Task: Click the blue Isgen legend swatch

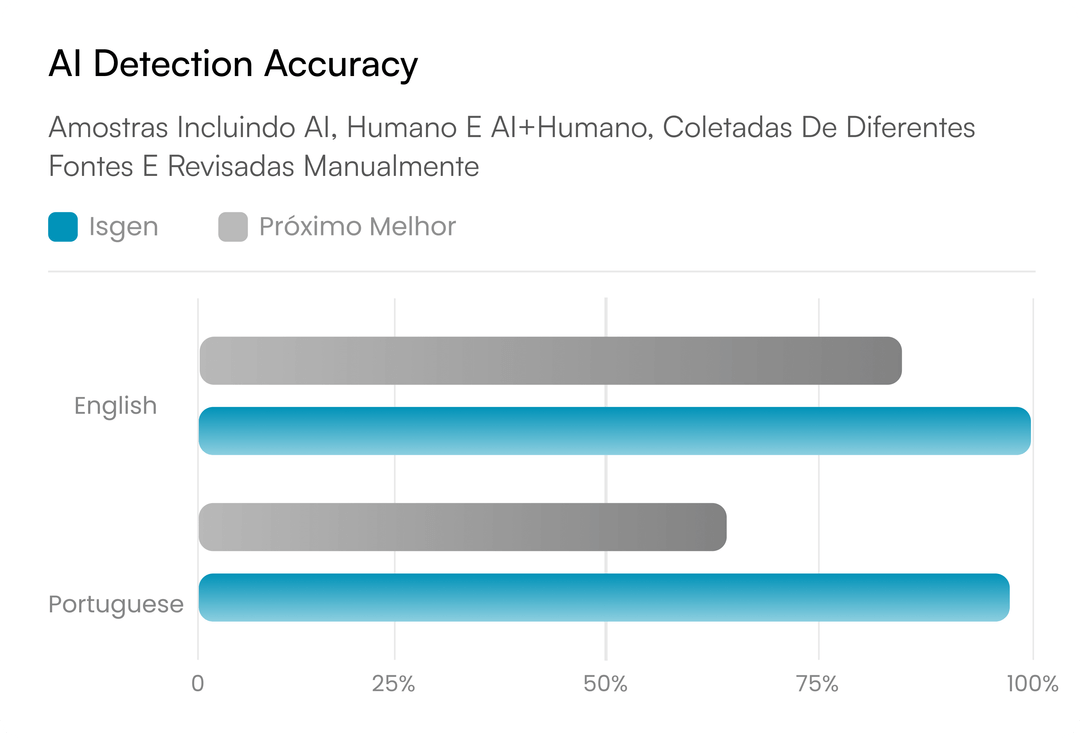Action: tap(63, 227)
